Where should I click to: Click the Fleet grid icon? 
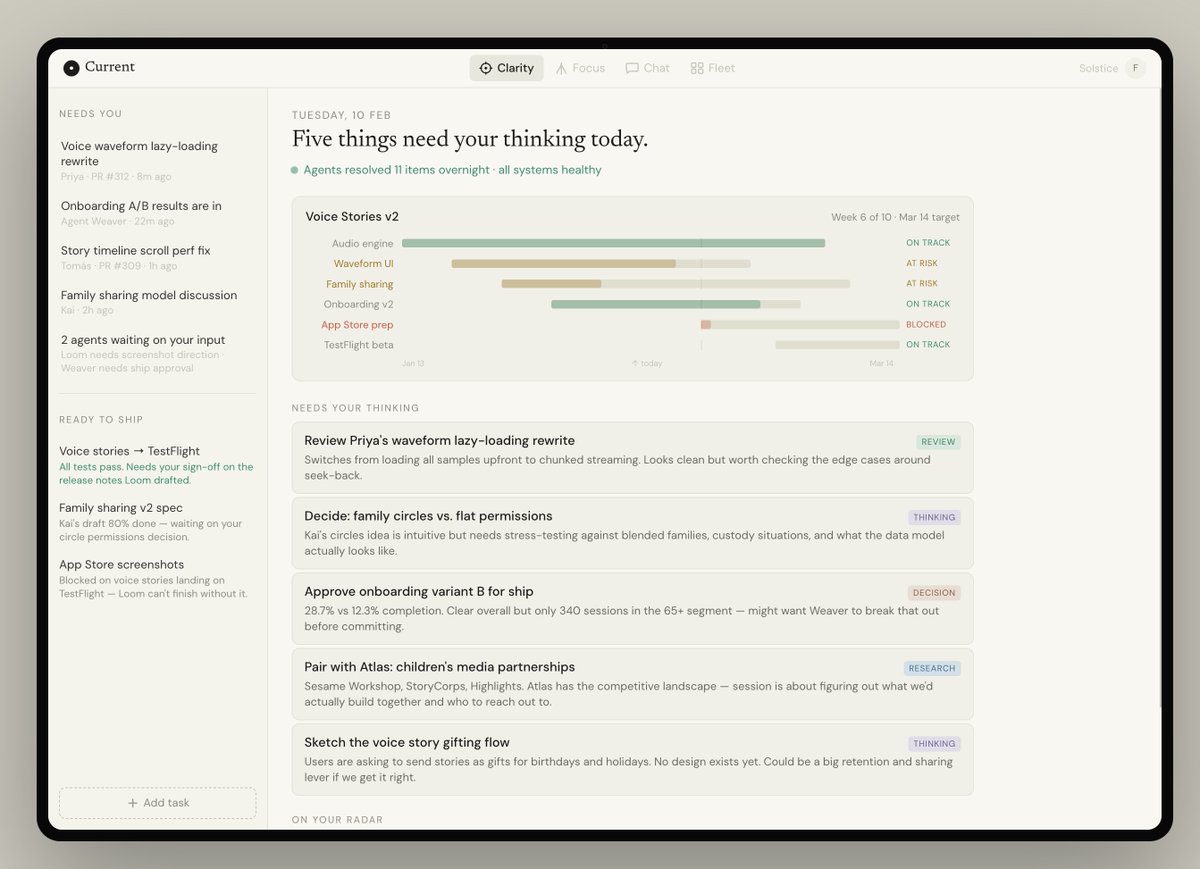(x=697, y=68)
